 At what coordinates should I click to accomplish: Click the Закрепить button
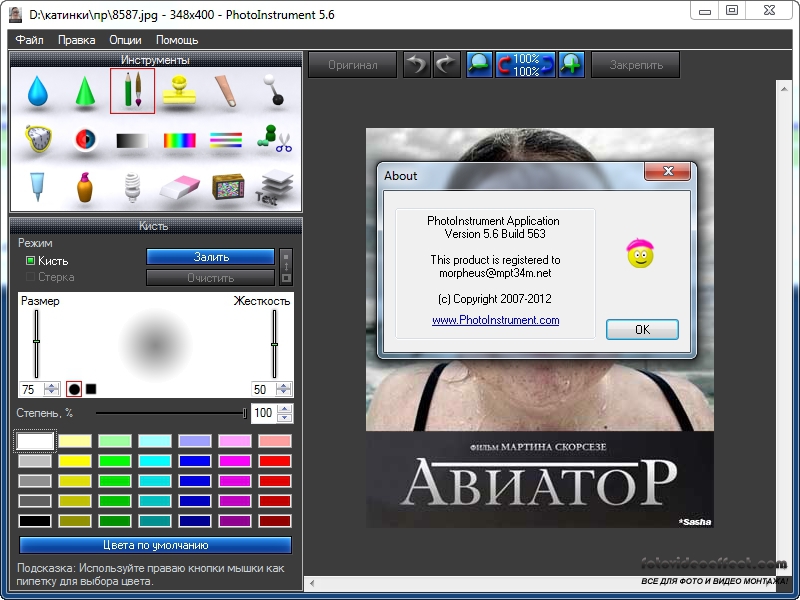point(636,65)
